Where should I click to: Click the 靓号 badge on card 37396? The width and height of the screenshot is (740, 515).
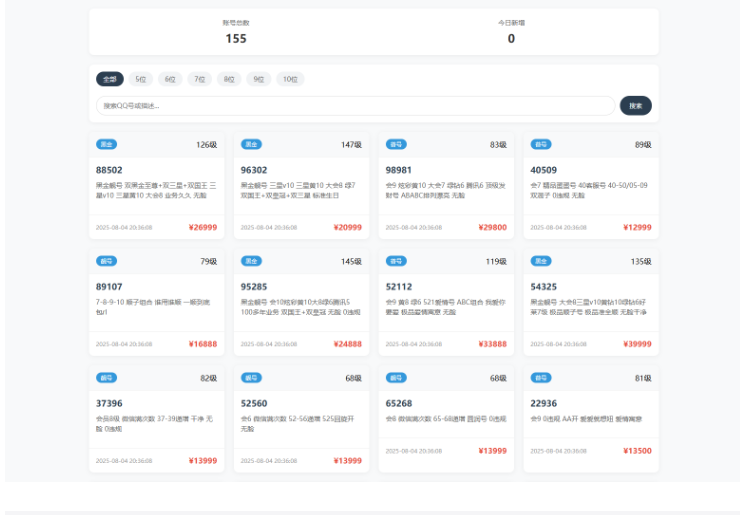(106, 378)
